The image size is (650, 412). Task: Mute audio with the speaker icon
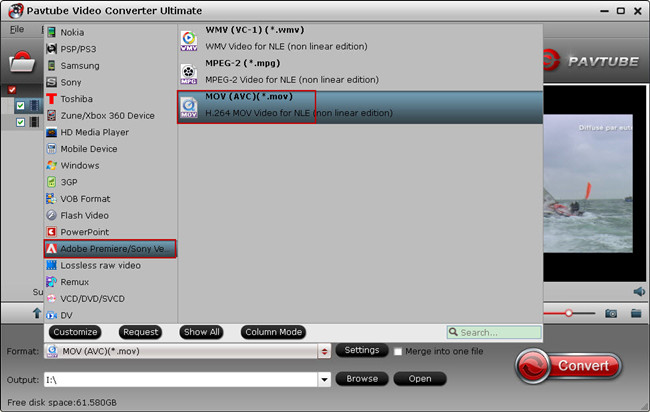(639, 291)
